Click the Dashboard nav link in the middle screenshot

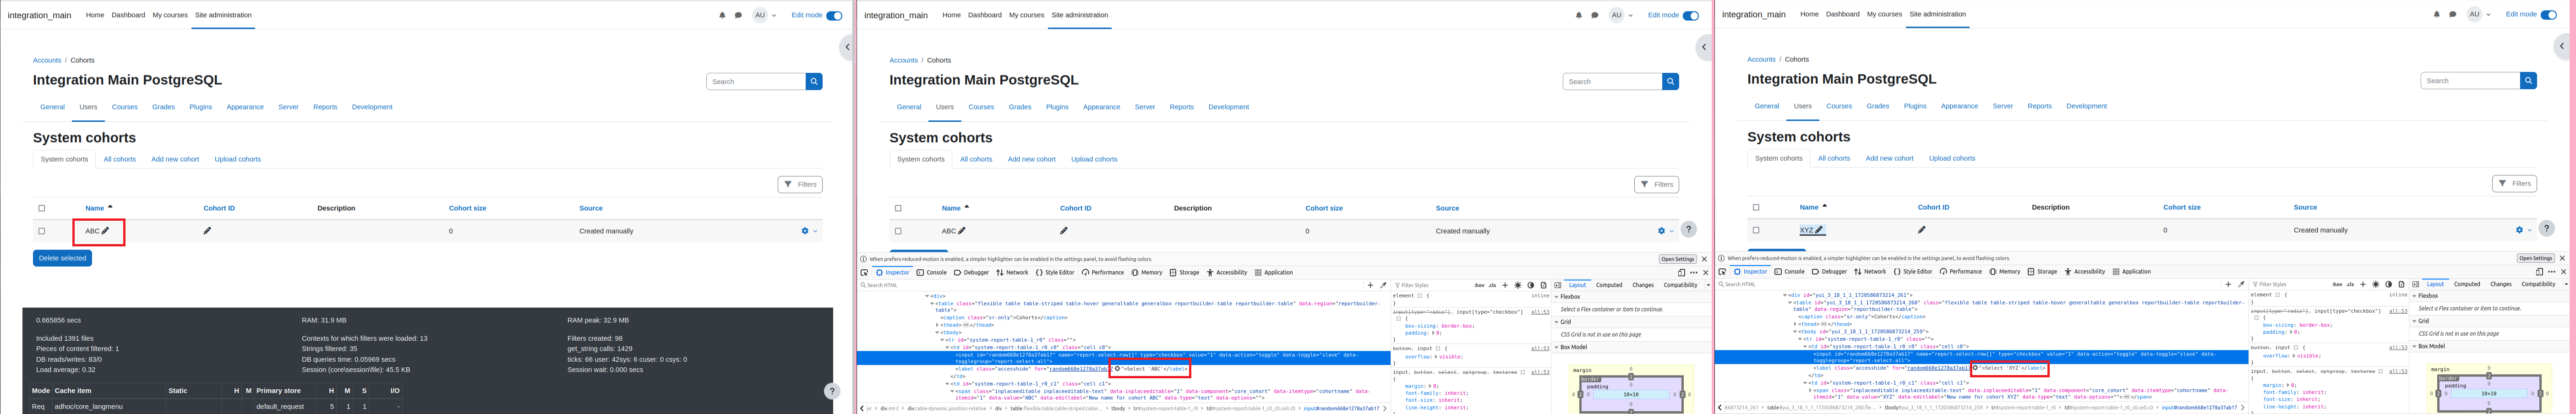pyautogui.click(x=984, y=15)
